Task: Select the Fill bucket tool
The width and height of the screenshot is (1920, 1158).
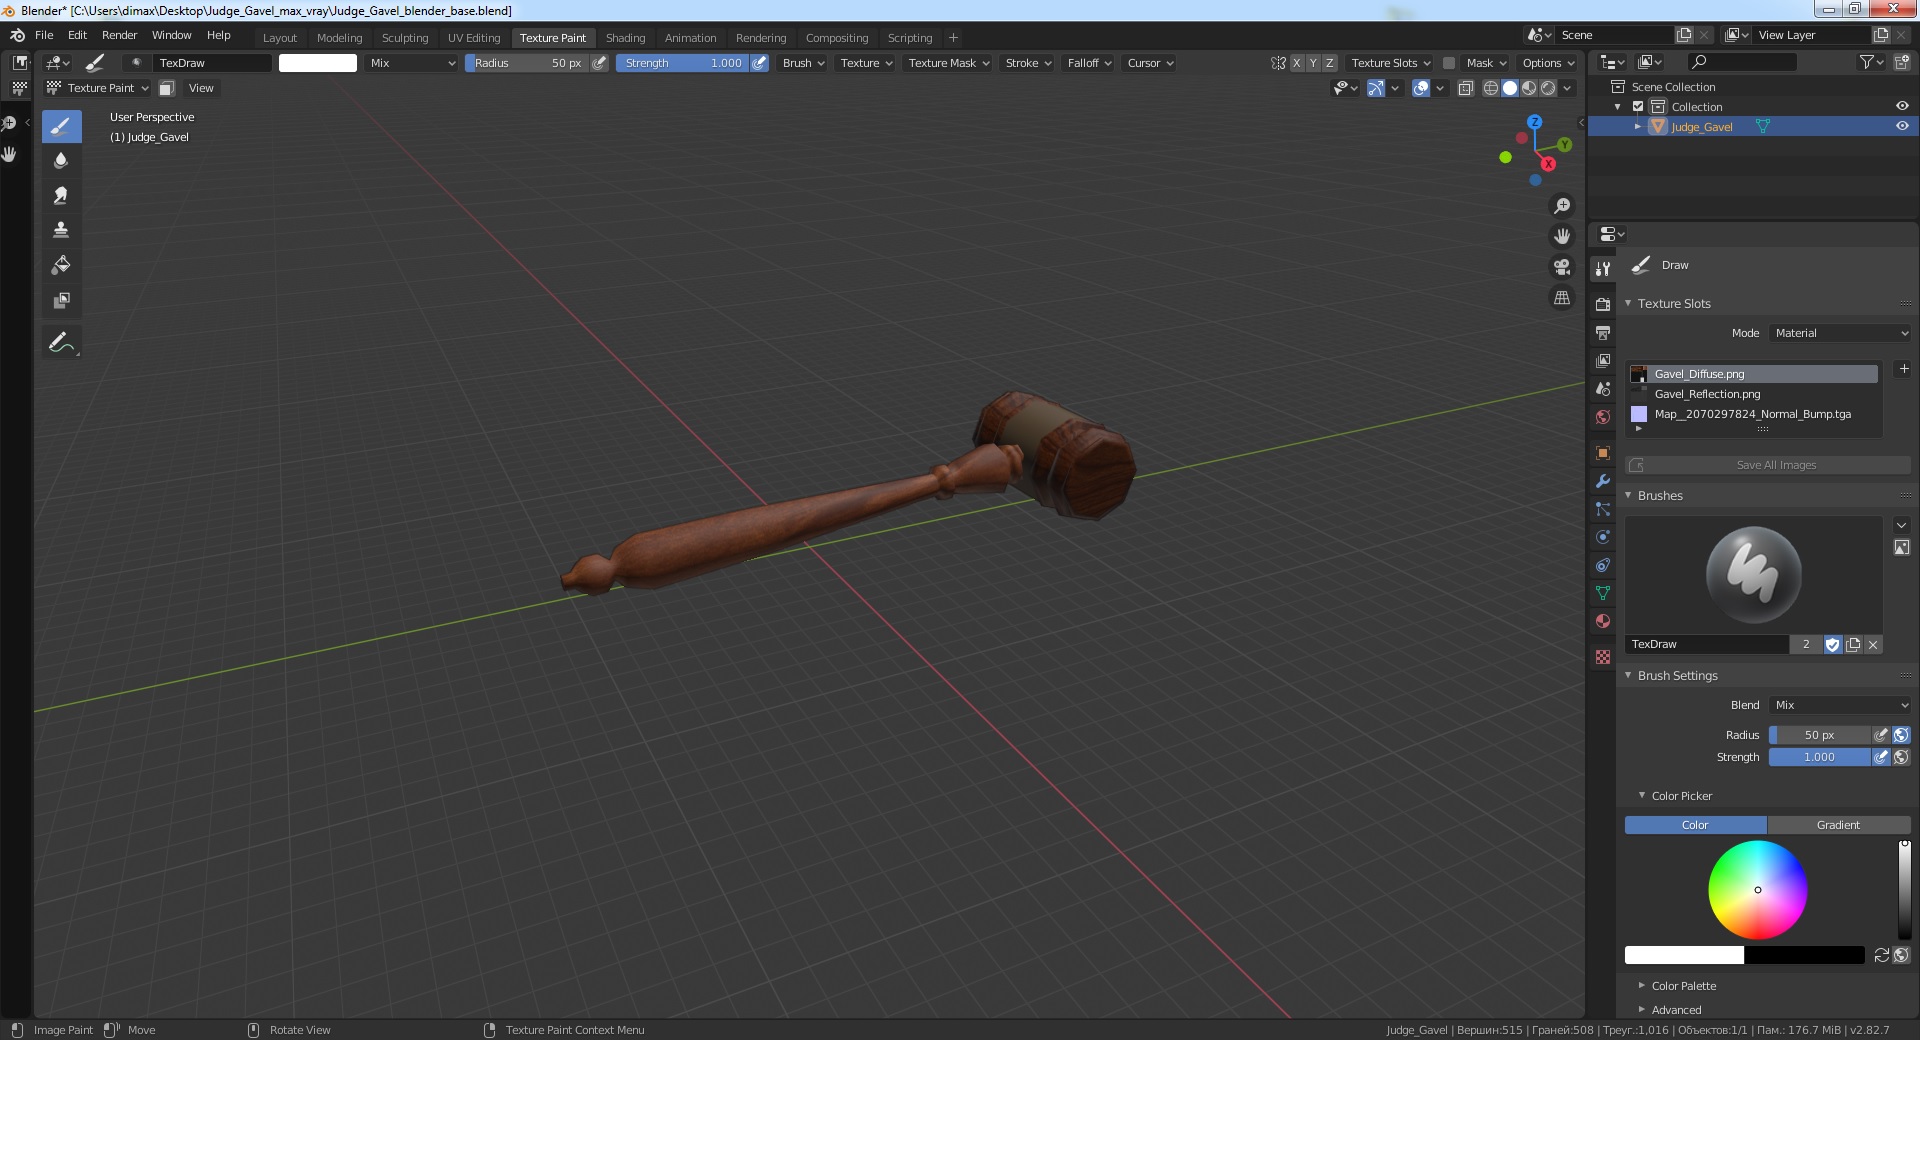Action: point(61,265)
